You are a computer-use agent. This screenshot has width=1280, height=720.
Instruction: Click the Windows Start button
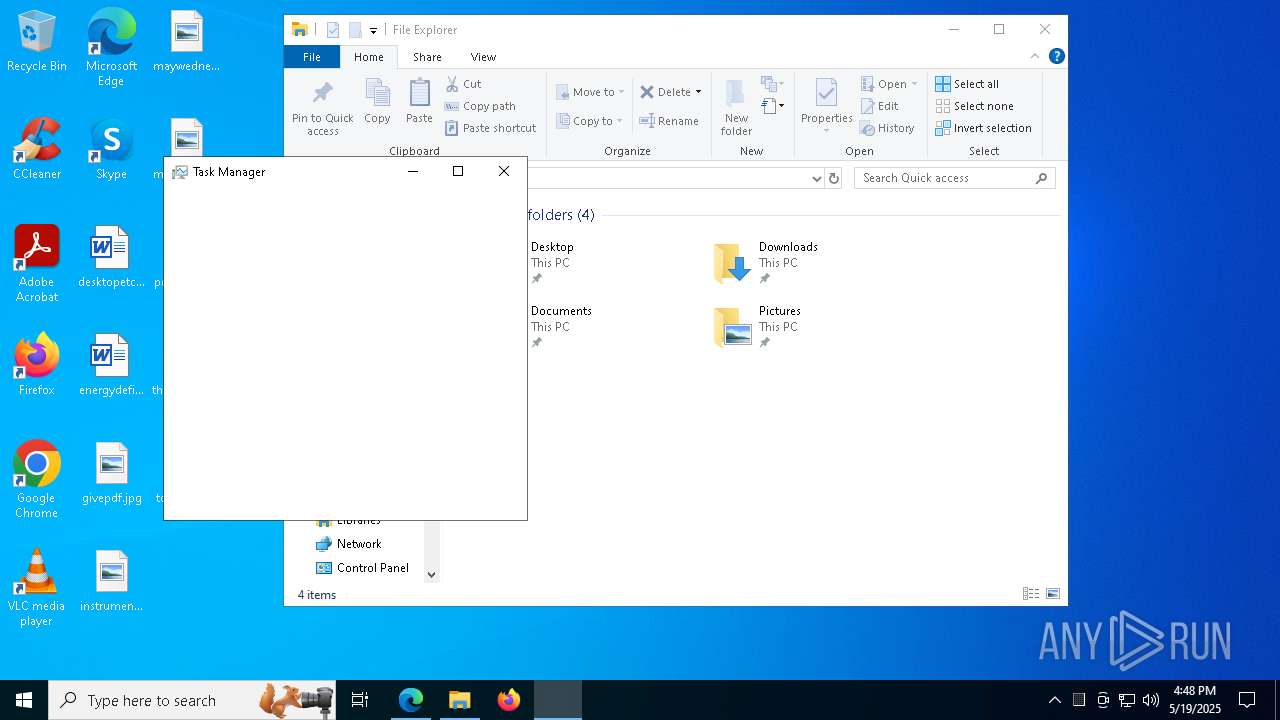point(24,700)
